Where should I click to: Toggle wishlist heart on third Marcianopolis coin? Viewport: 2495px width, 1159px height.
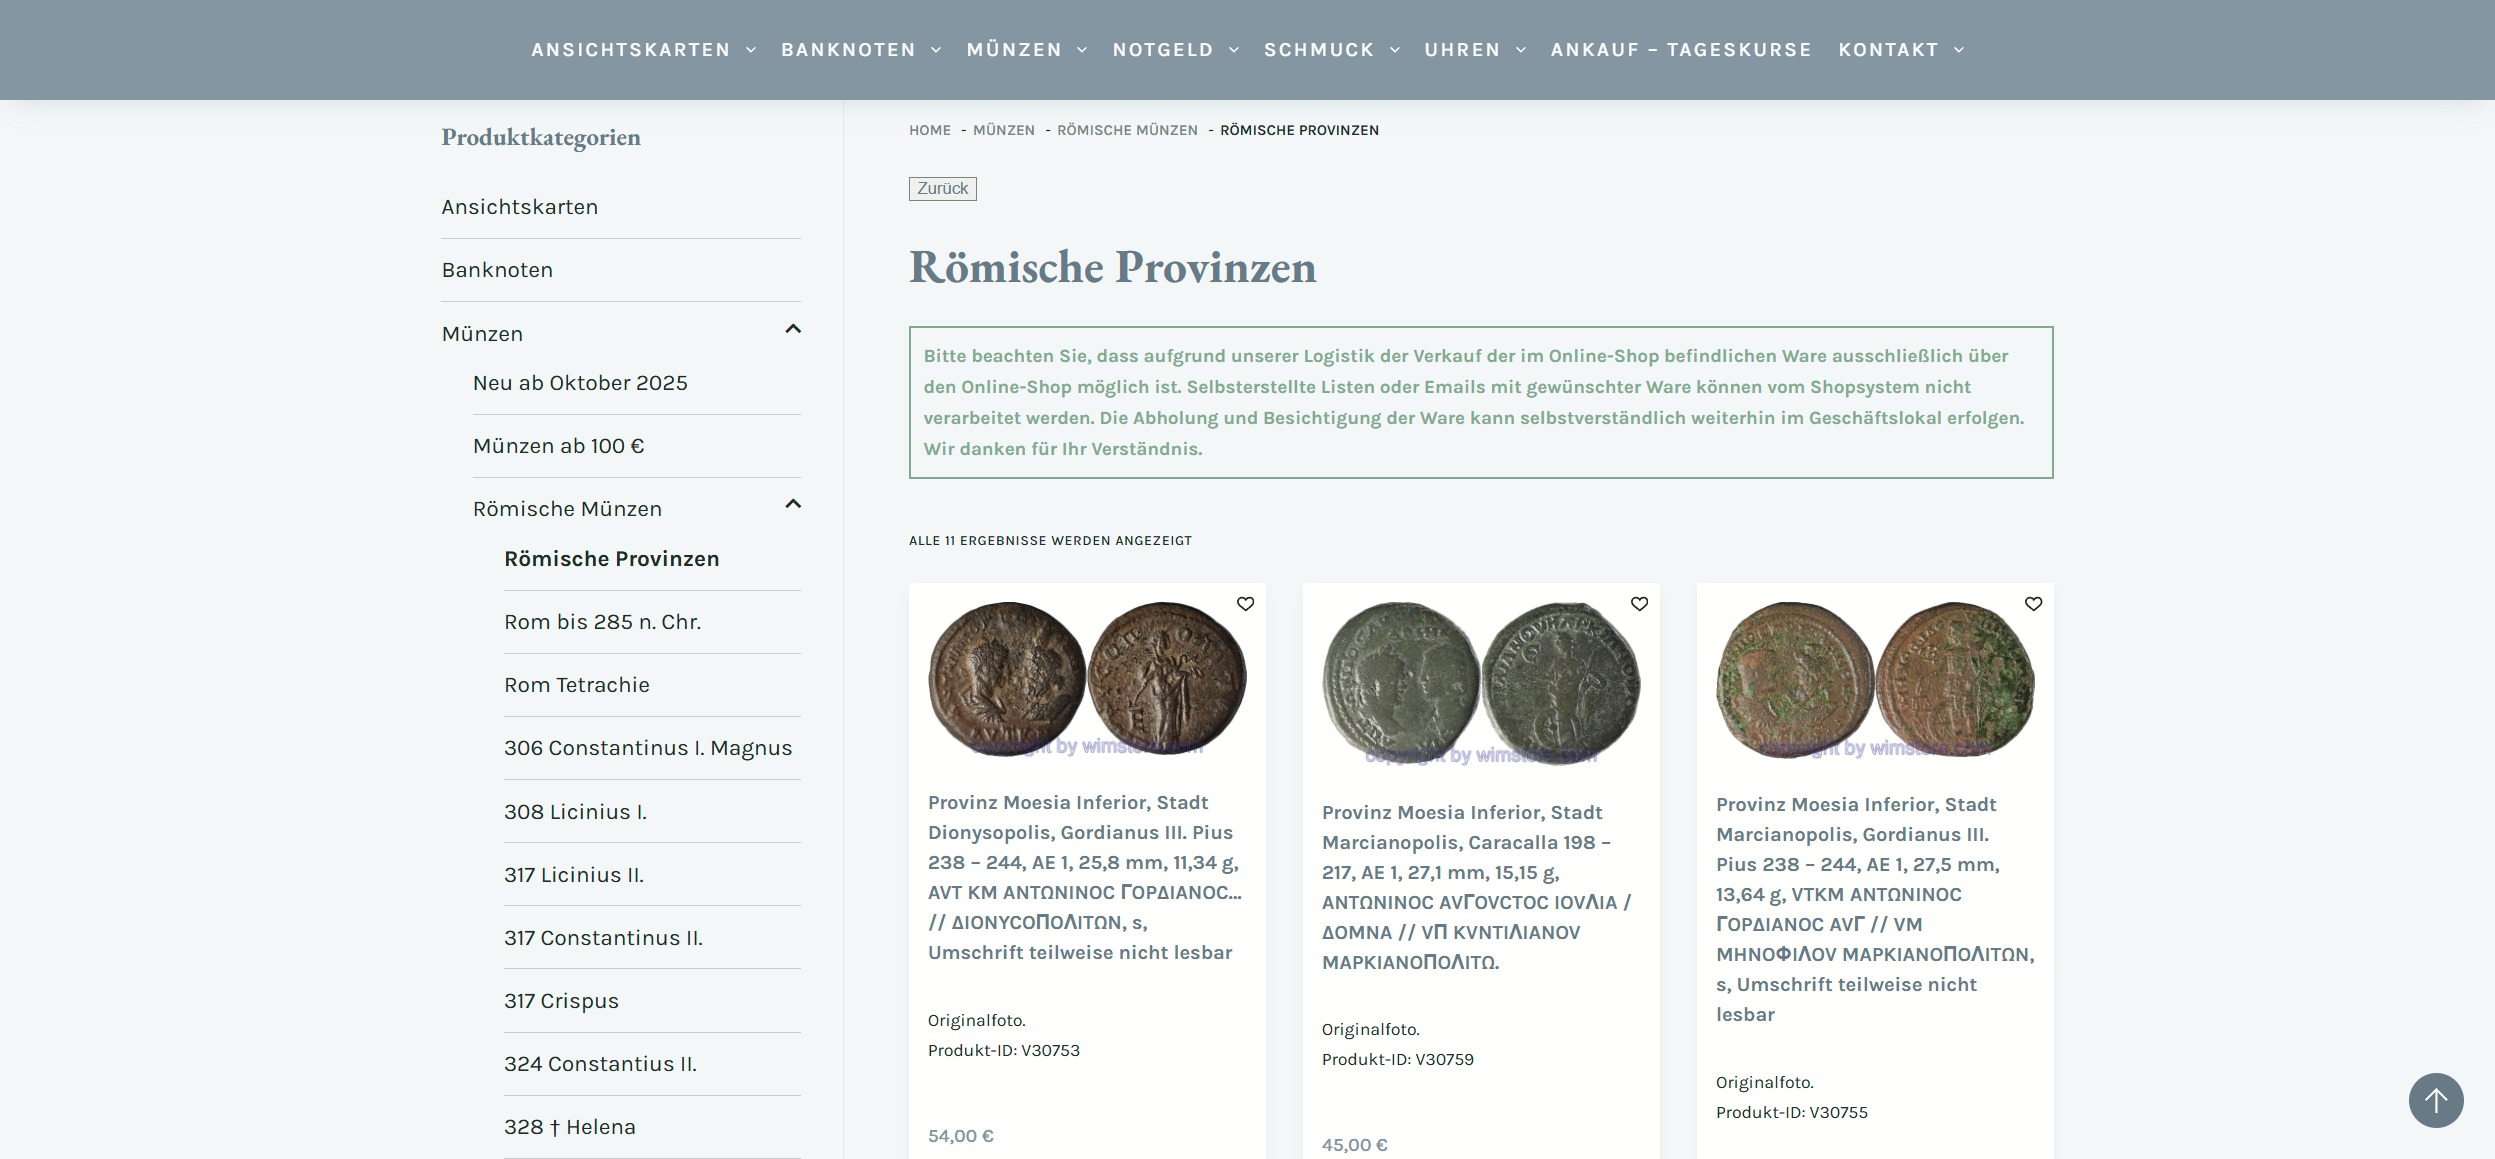2033,604
